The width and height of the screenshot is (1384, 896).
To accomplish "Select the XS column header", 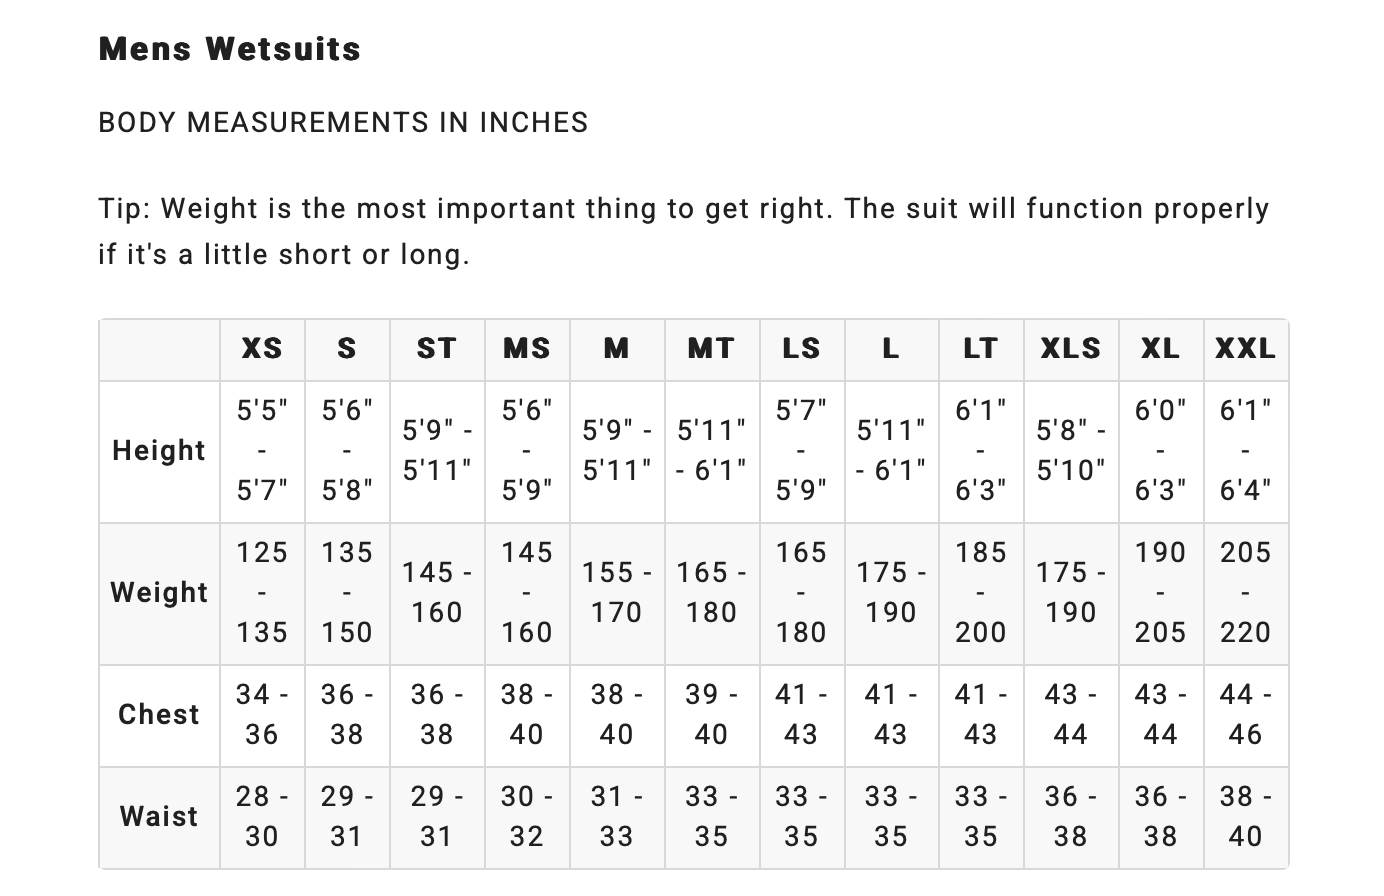I will [x=262, y=349].
